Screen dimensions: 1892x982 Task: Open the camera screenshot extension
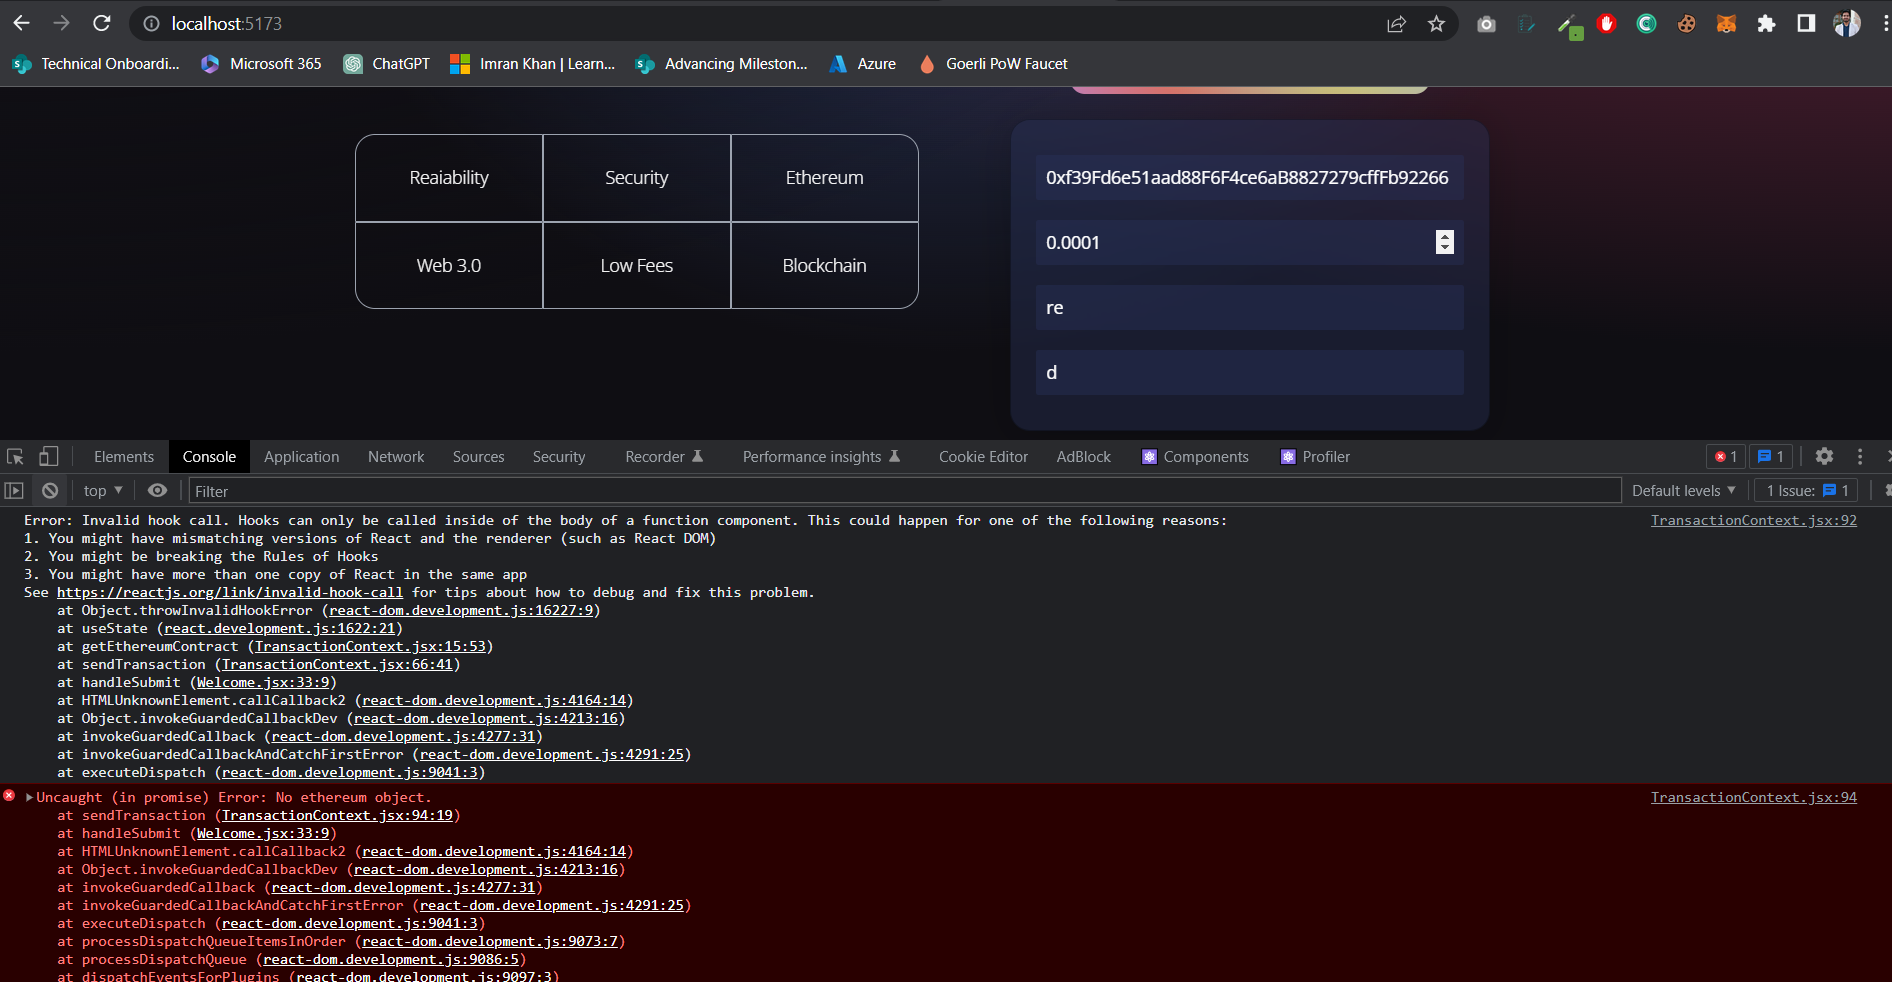click(1487, 24)
